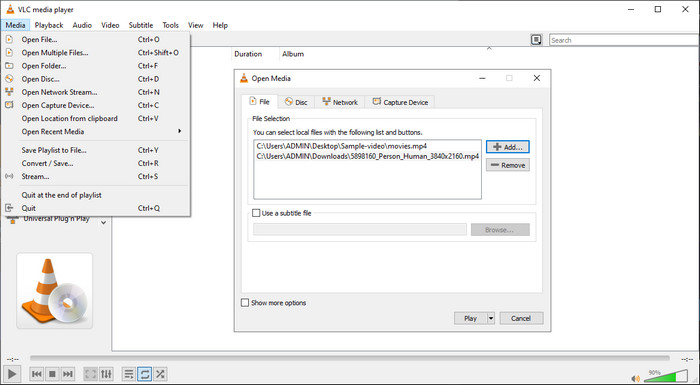Choose Stream... menu entry
This screenshot has width=700, height=385.
[96, 176]
